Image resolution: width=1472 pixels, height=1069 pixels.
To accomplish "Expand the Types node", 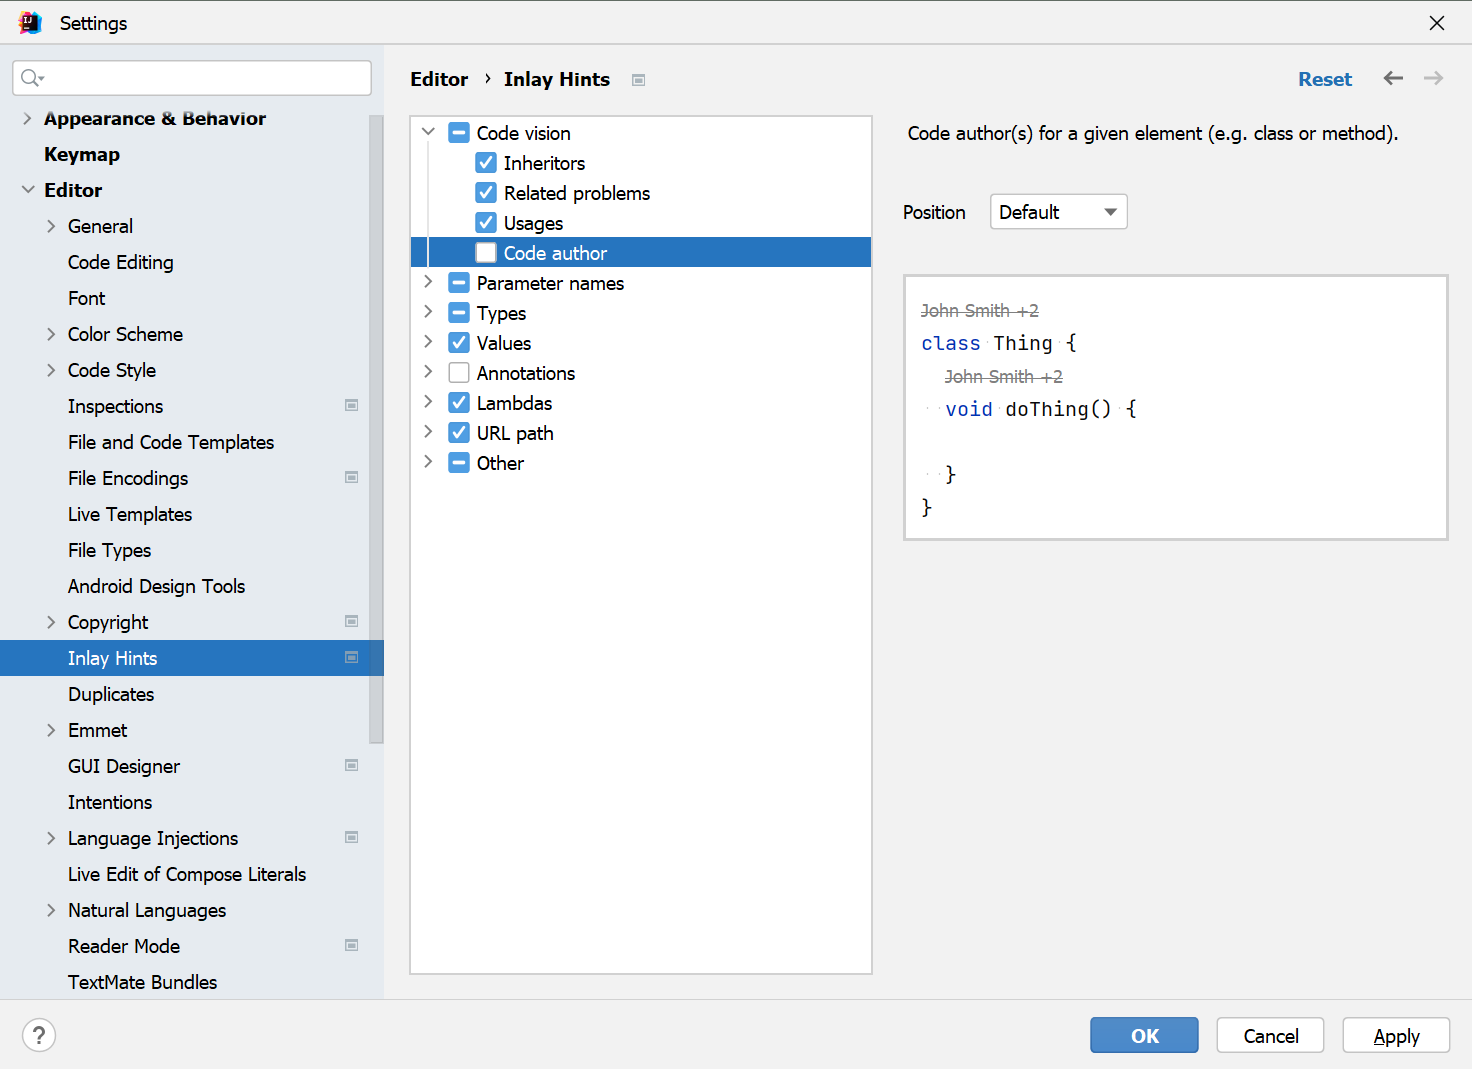I will [428, 312].
